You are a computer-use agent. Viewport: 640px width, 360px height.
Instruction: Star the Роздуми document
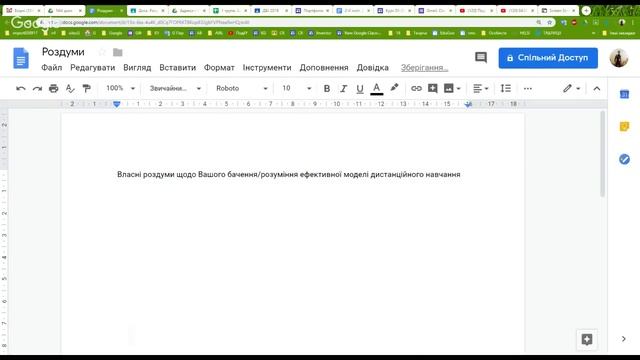[102, 52]
